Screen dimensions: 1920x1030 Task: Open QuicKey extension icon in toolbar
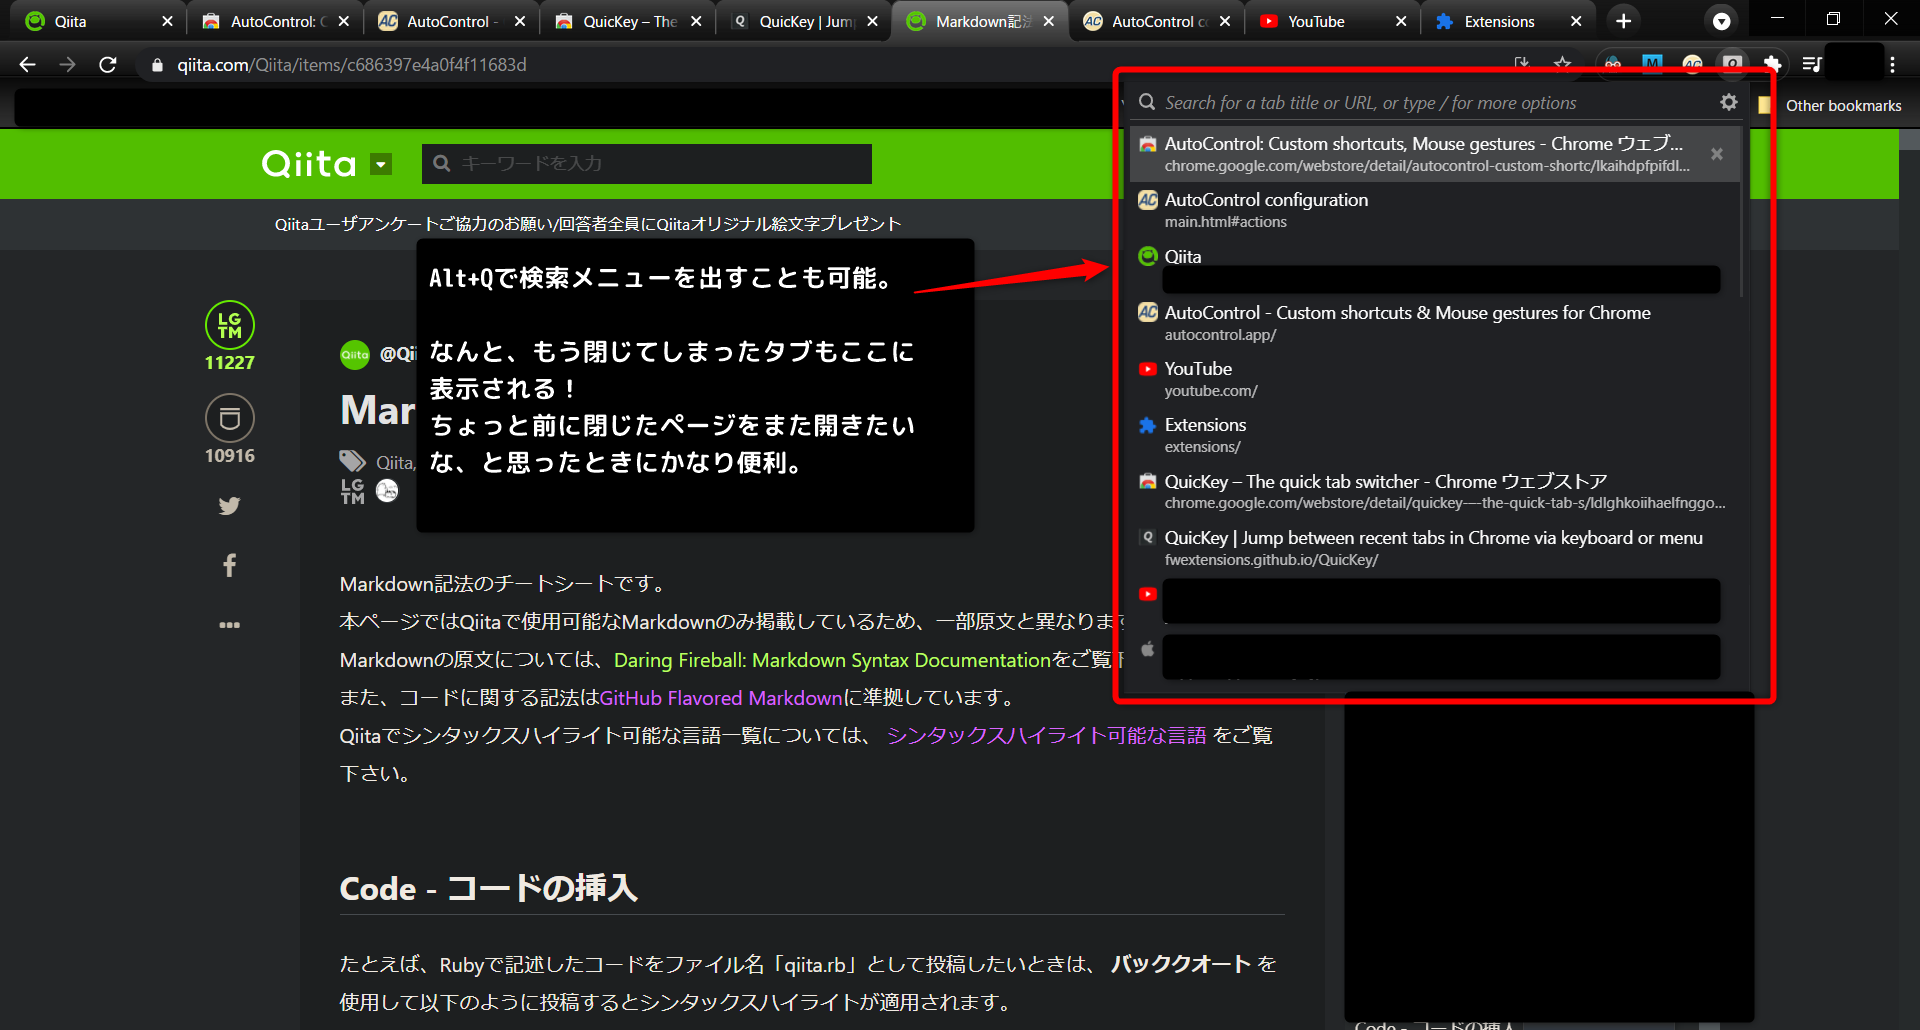coord(1732,64)
